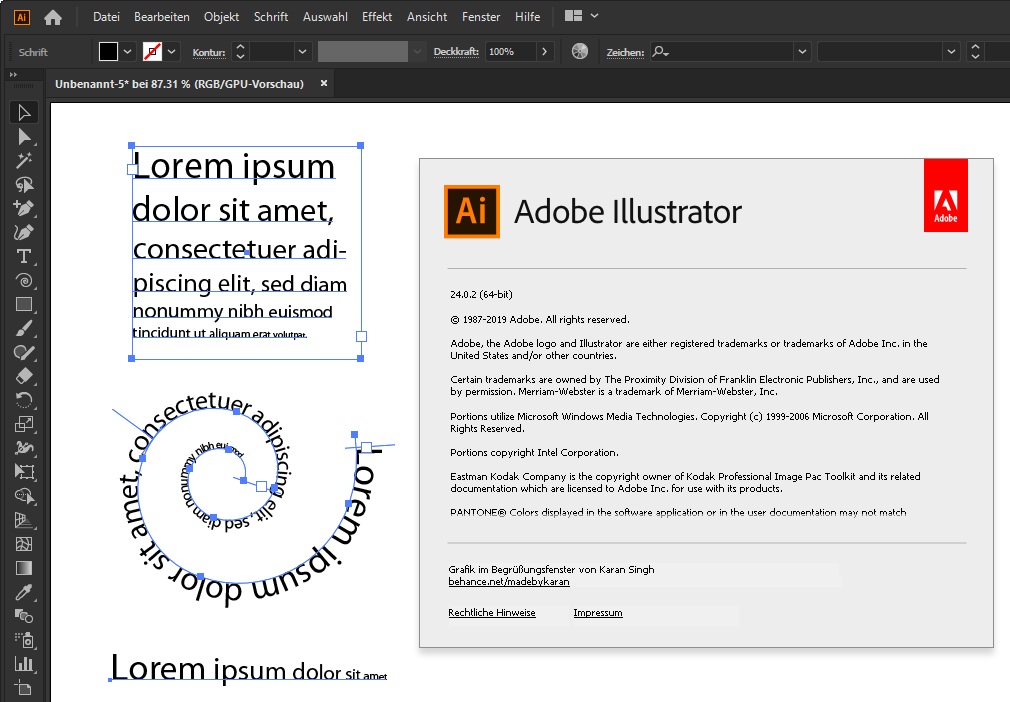Select the Direct Selection tool

click(24, 137)
